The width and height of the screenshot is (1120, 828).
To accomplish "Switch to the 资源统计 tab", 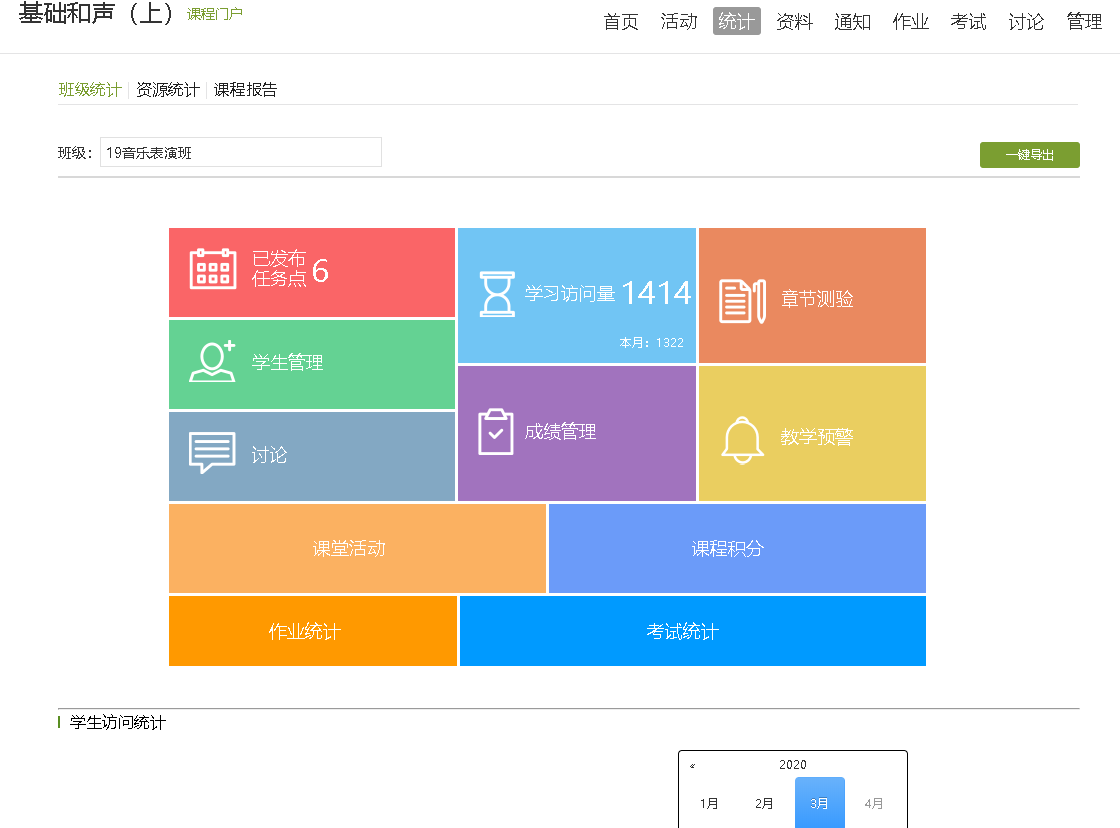I will point(167,89).
